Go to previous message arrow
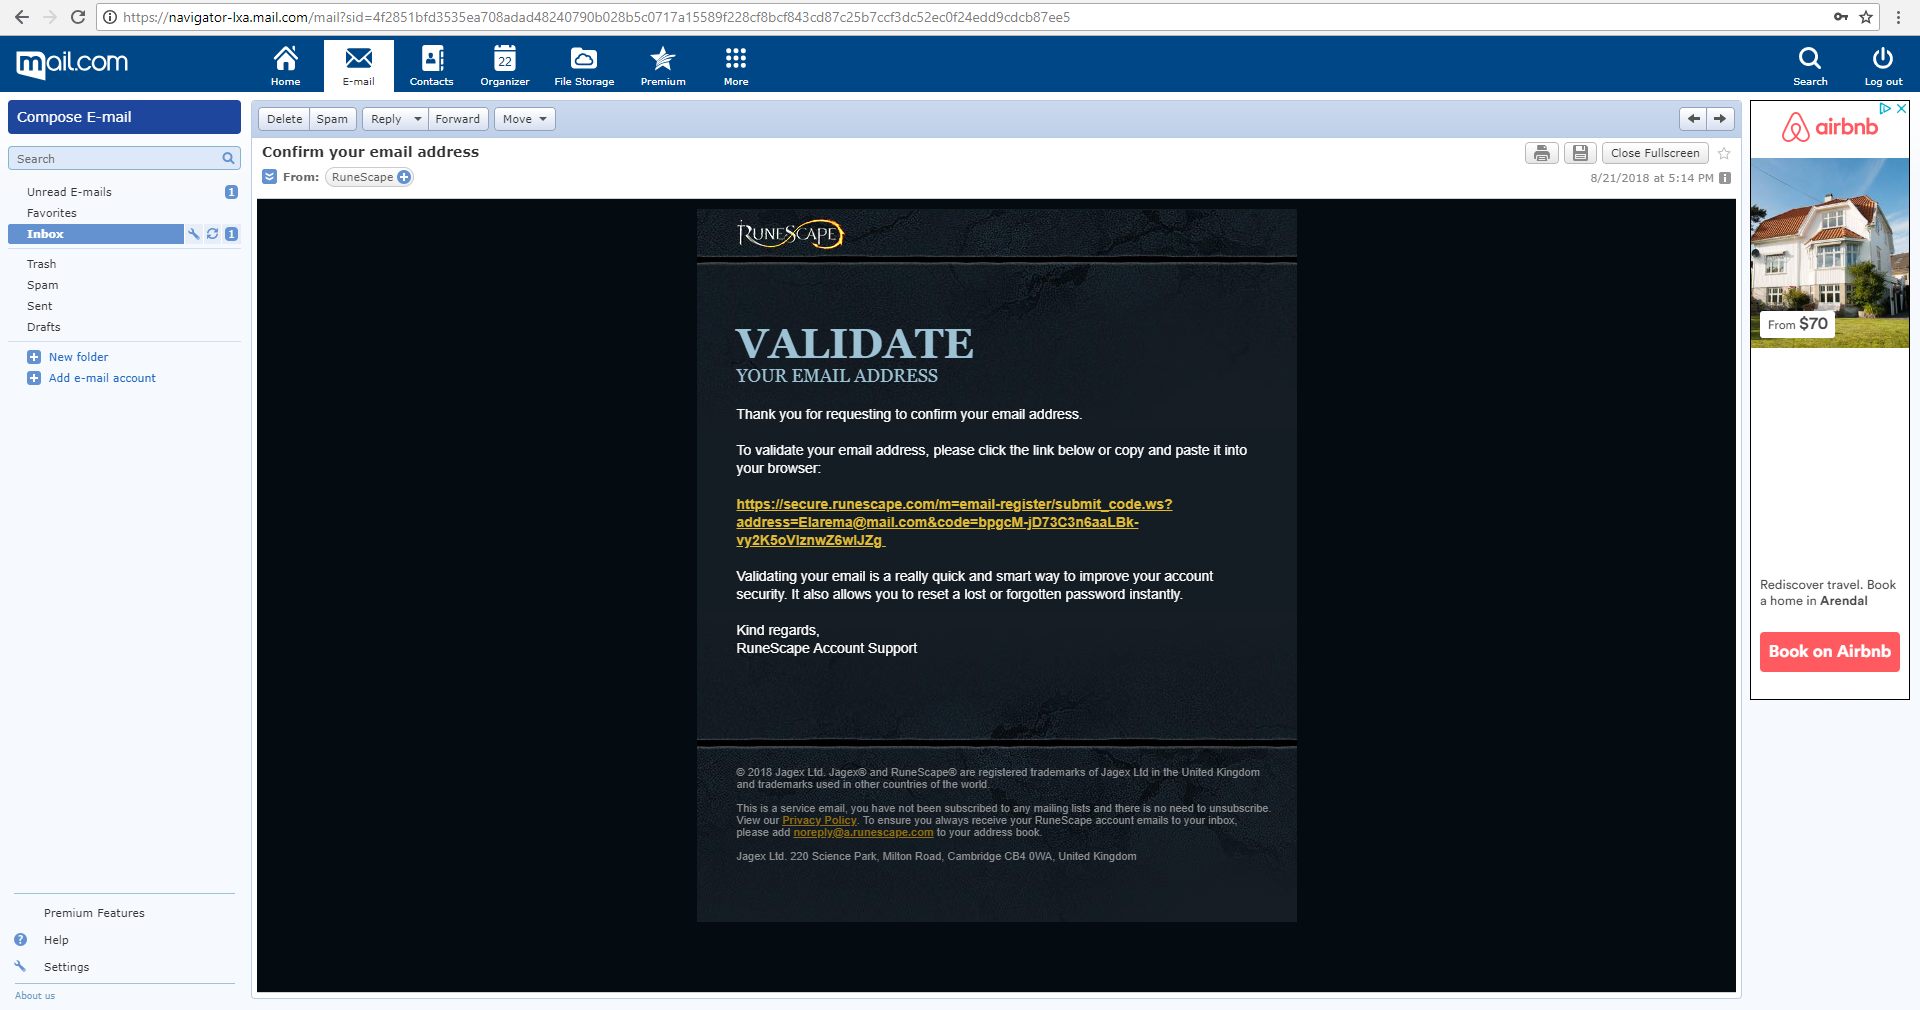Image resolution: width=1920 pixels, height=1010 pixels. click(1693, 119)
